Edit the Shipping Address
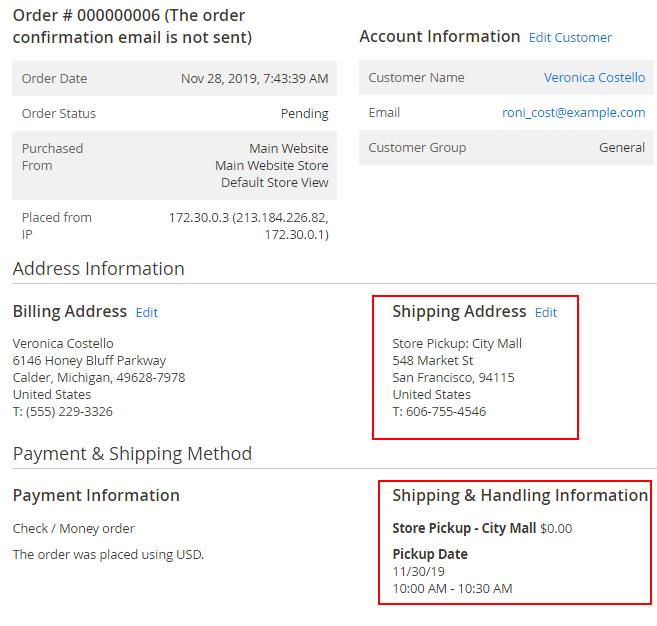 click(546, 313)
